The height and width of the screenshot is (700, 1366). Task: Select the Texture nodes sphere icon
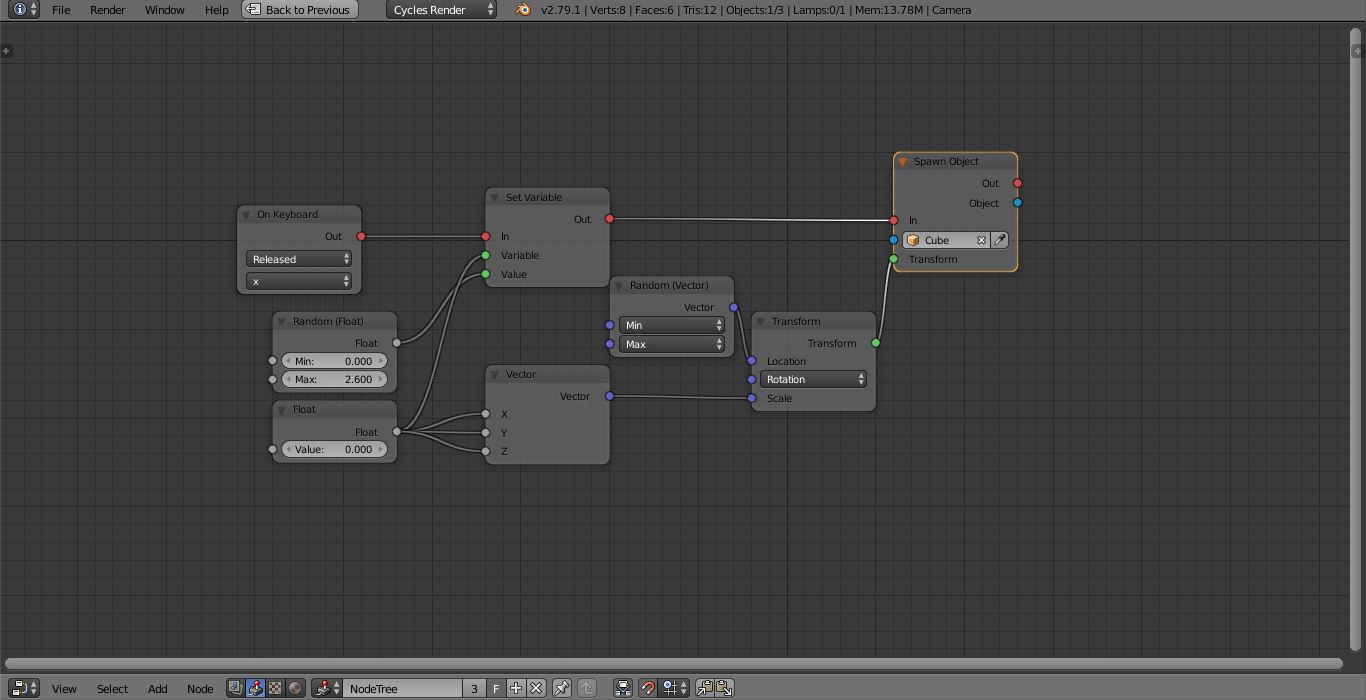pos(295,688)
